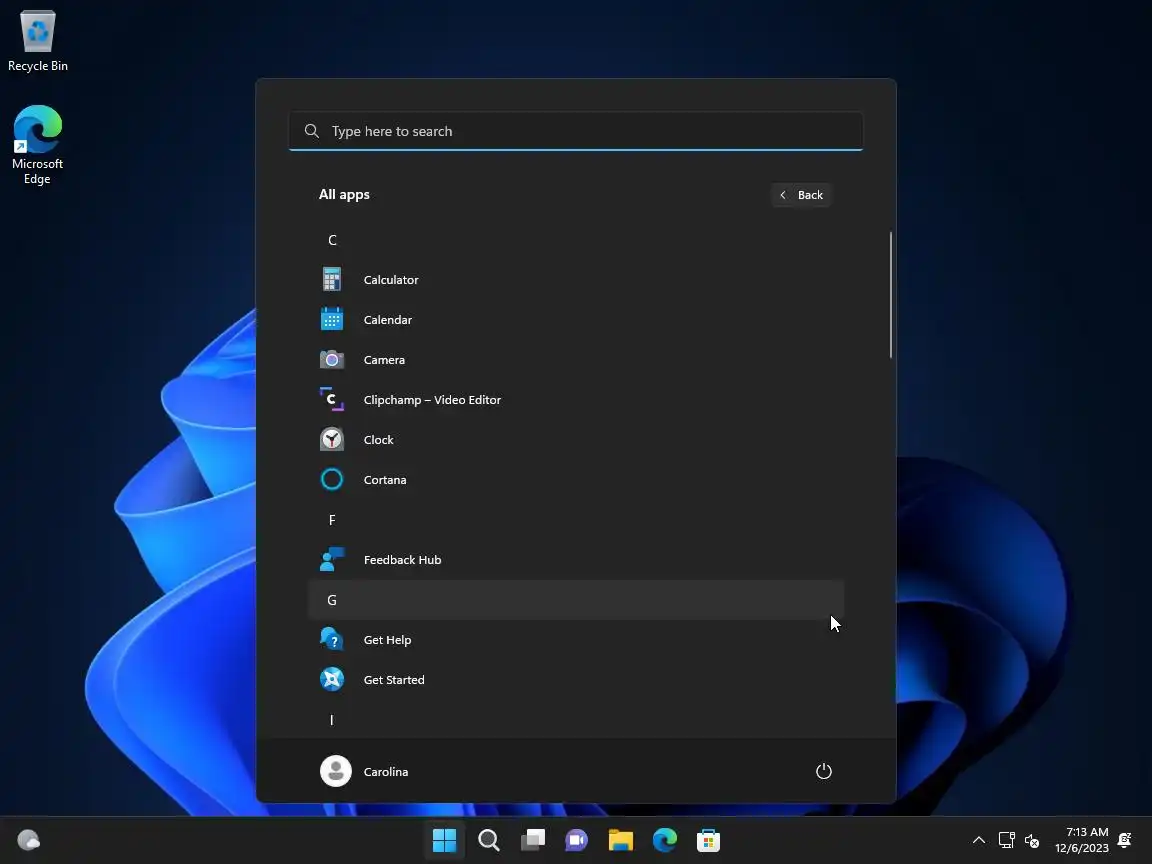Screen dimensions: 1152x864
Task: Launch Microsoft Edge from the taskbar
Action: [x=664, y=840]
